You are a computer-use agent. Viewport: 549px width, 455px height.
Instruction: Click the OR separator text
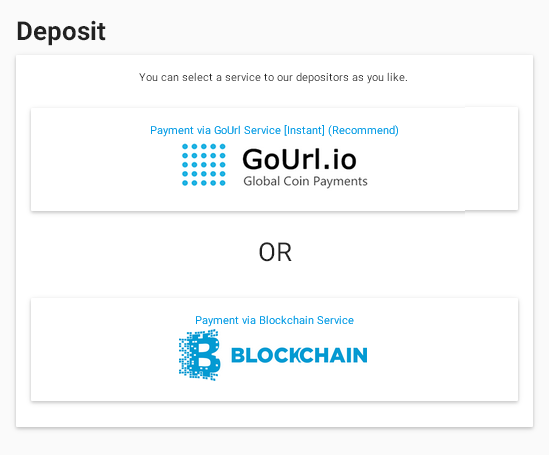click(275, 252)
